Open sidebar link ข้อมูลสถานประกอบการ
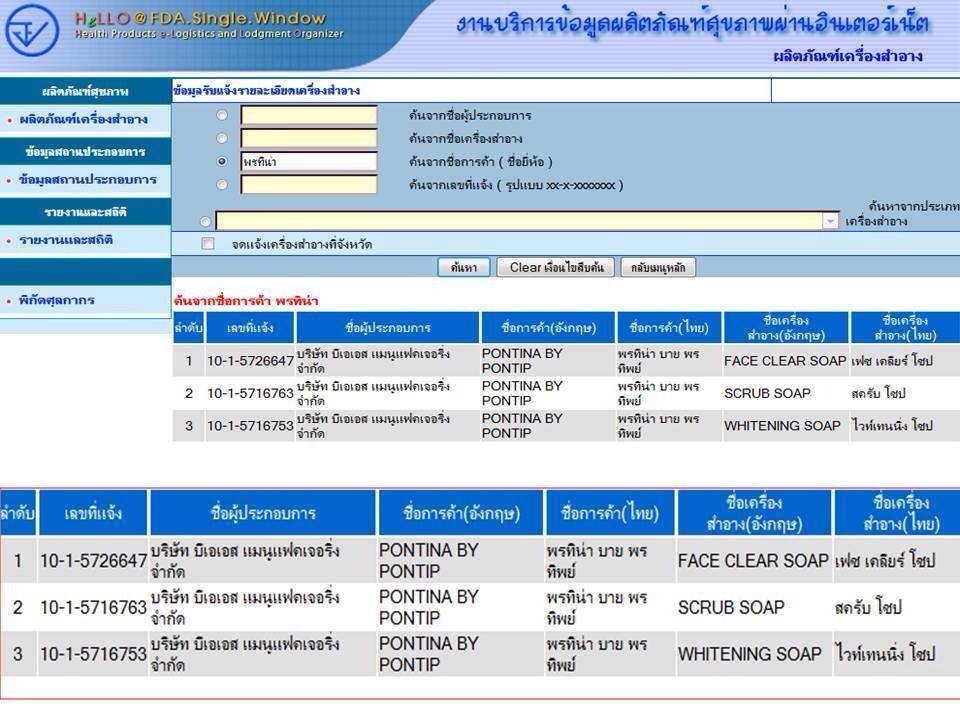 [88, 179]
